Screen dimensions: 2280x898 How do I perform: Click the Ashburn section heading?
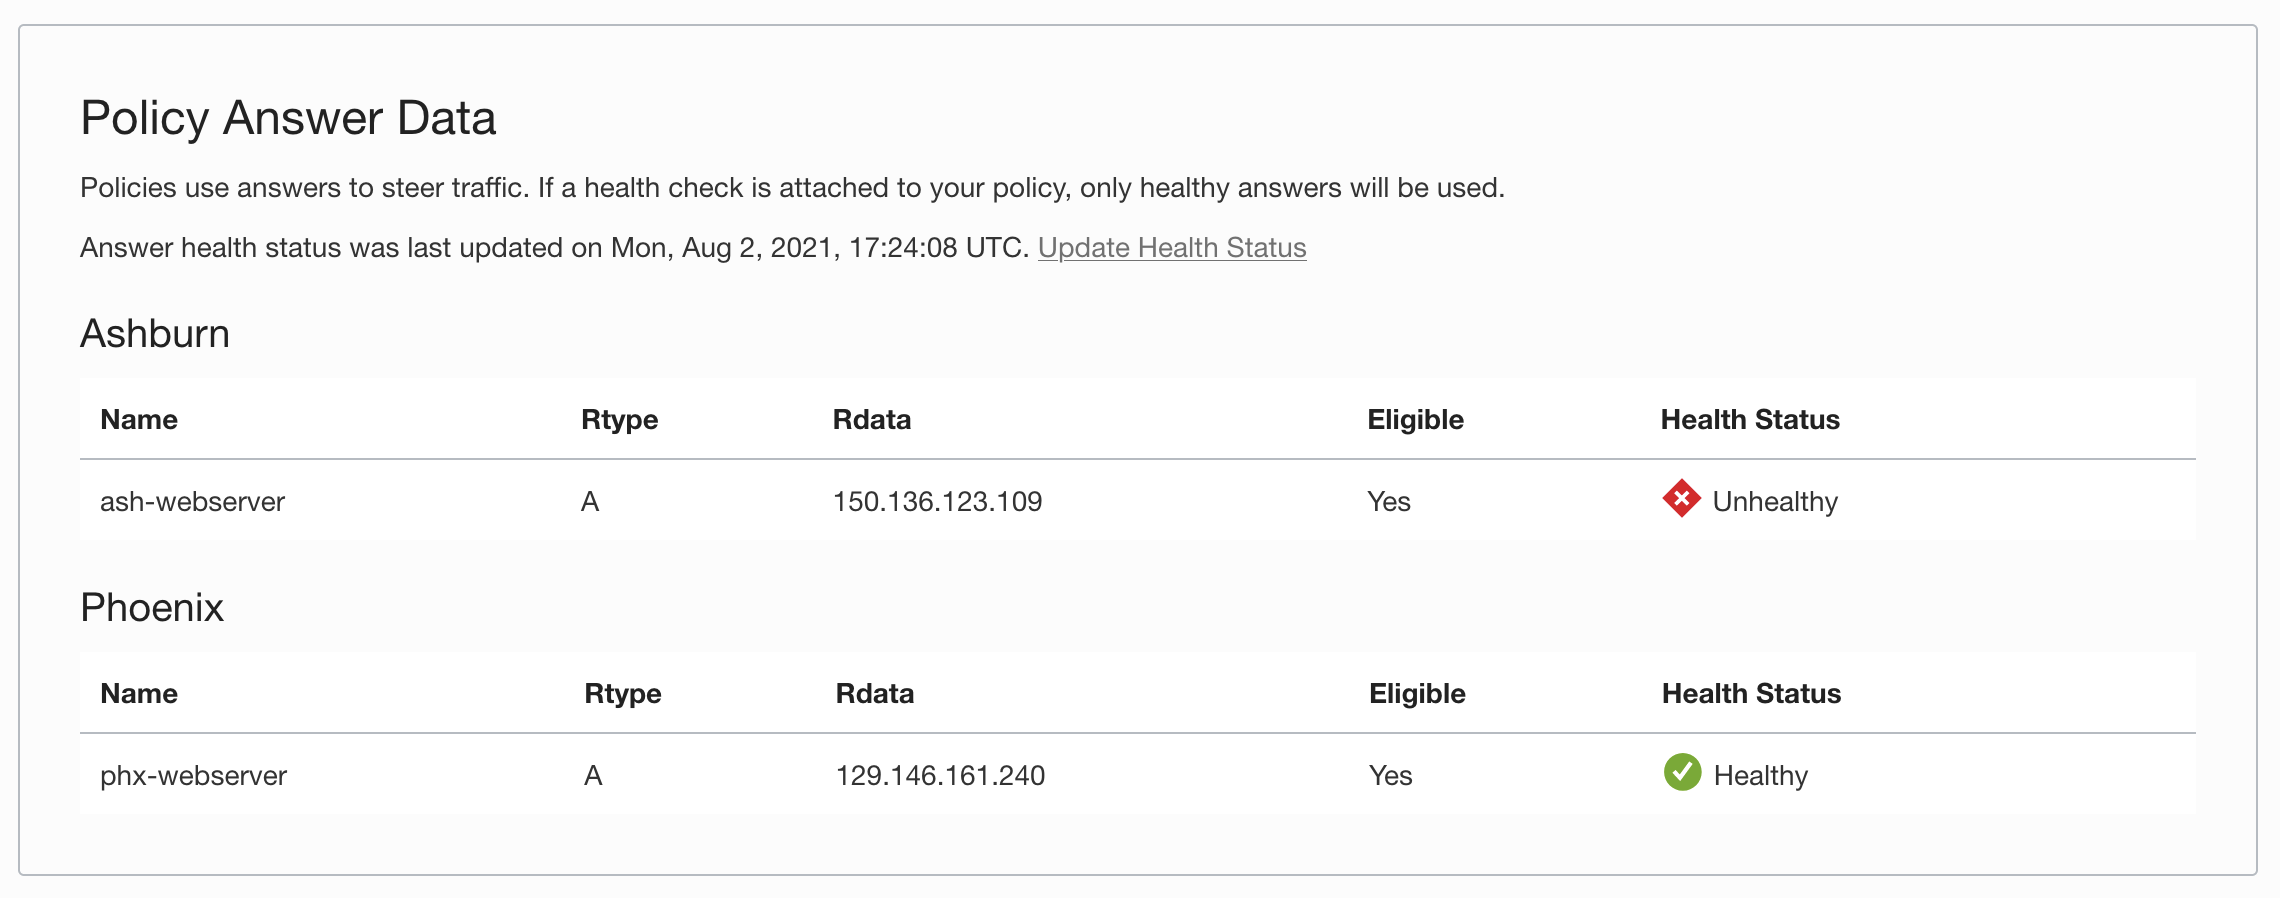pyautogui.click(x=155, y=334)
